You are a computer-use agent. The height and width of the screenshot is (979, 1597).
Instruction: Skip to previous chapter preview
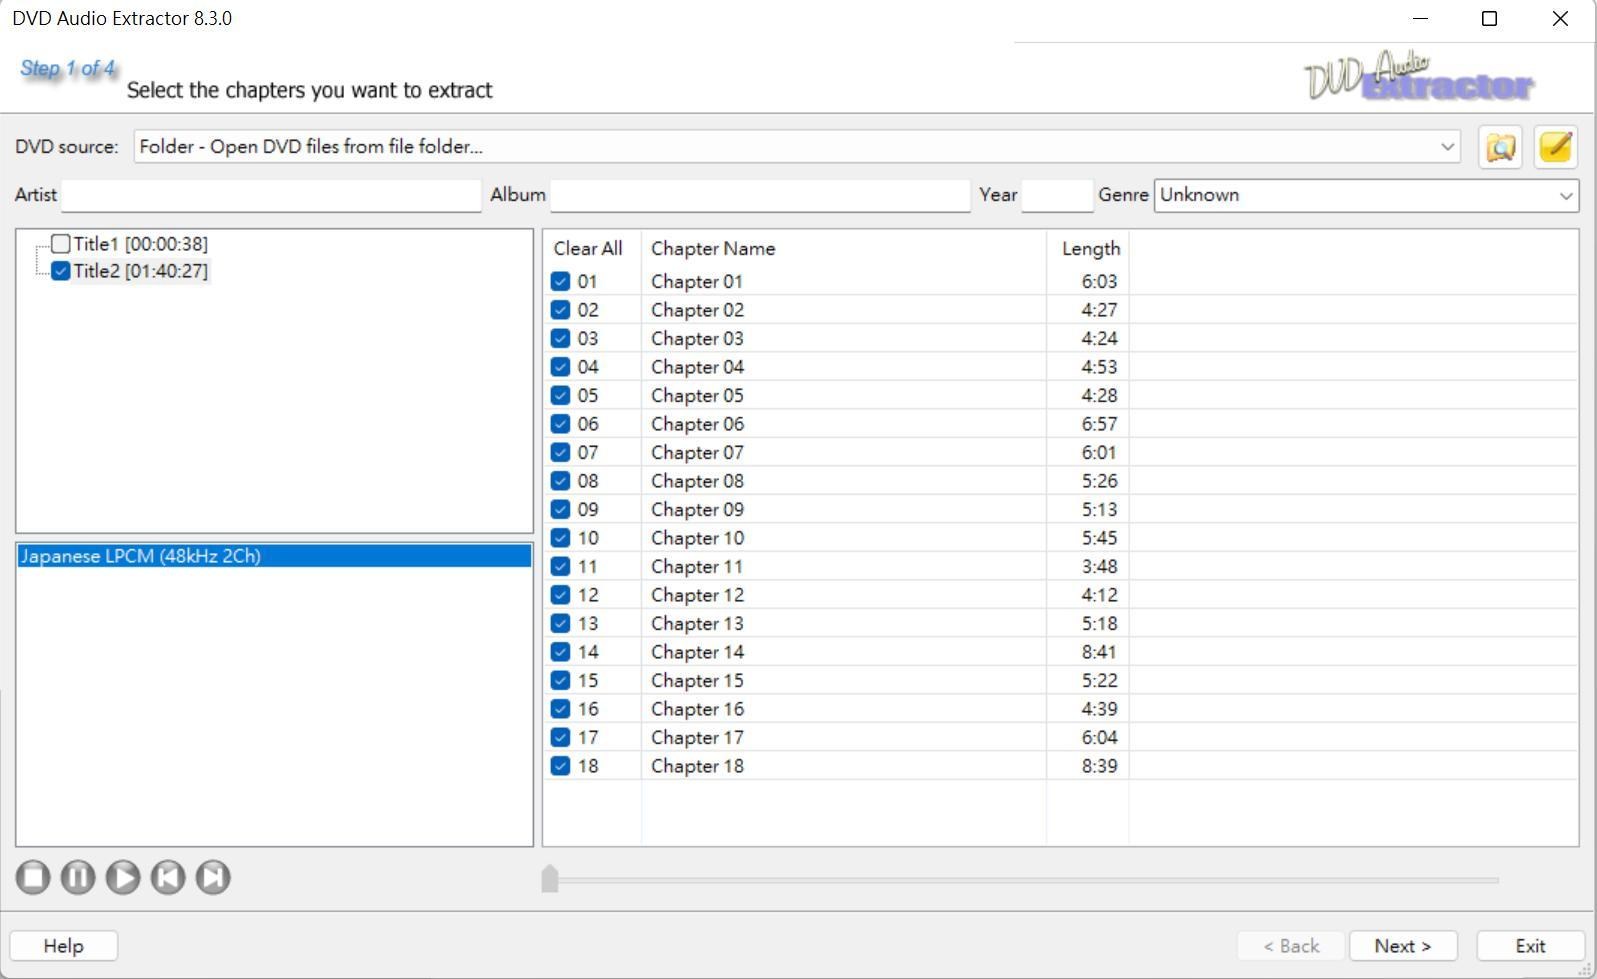coord(168,877)
